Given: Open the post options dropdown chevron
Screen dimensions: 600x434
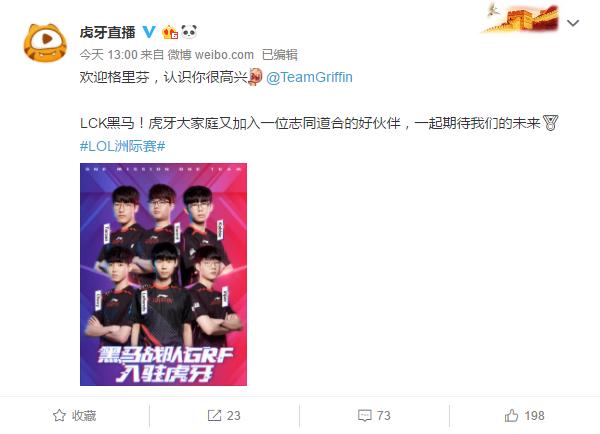Looking at the screenshot, I should (573, 23).
